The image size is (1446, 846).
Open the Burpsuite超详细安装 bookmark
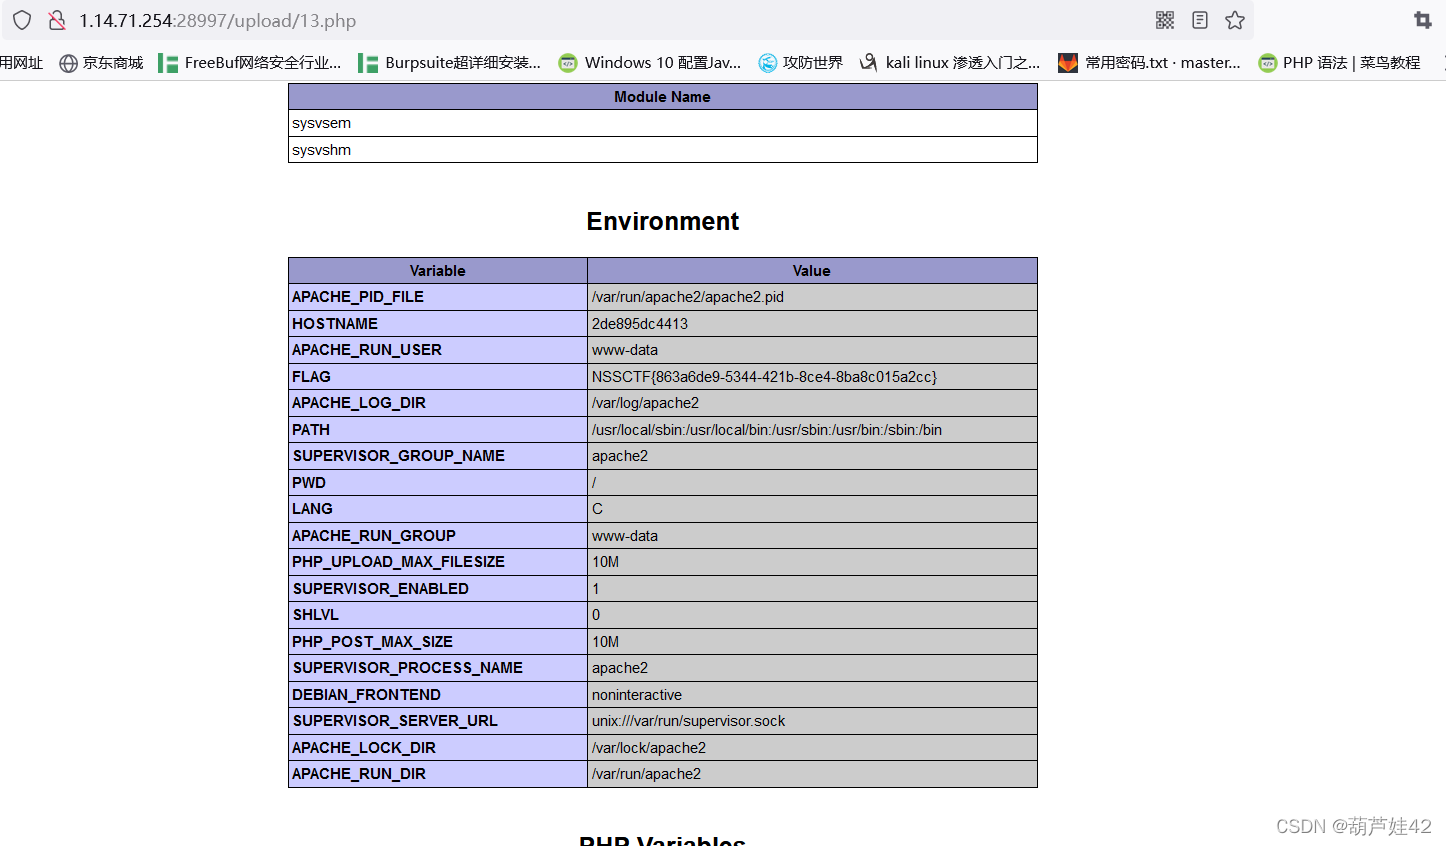[450, 63]
